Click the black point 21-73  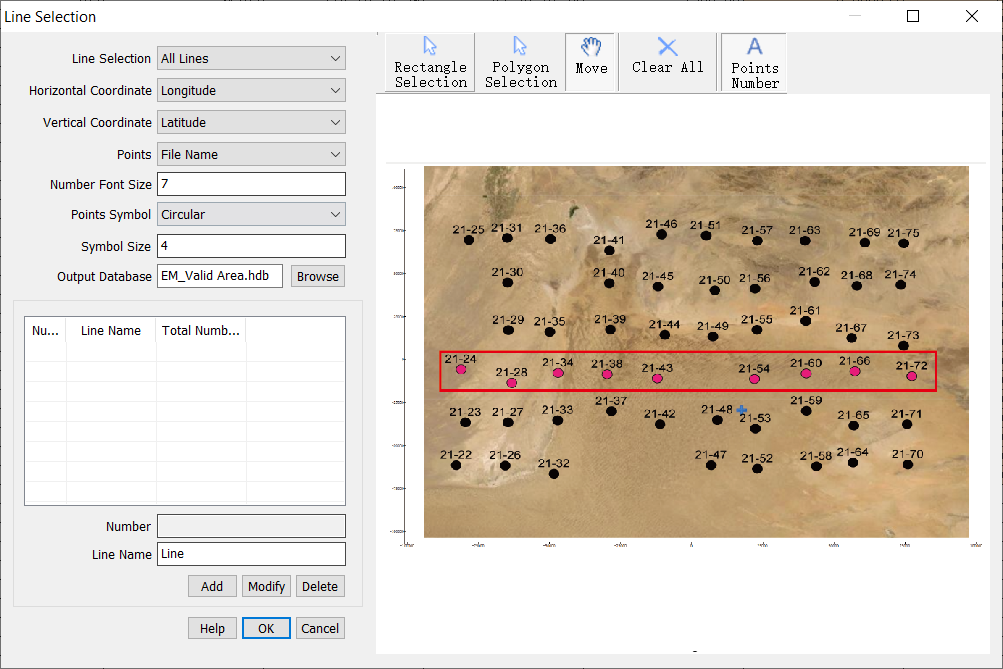903,345
